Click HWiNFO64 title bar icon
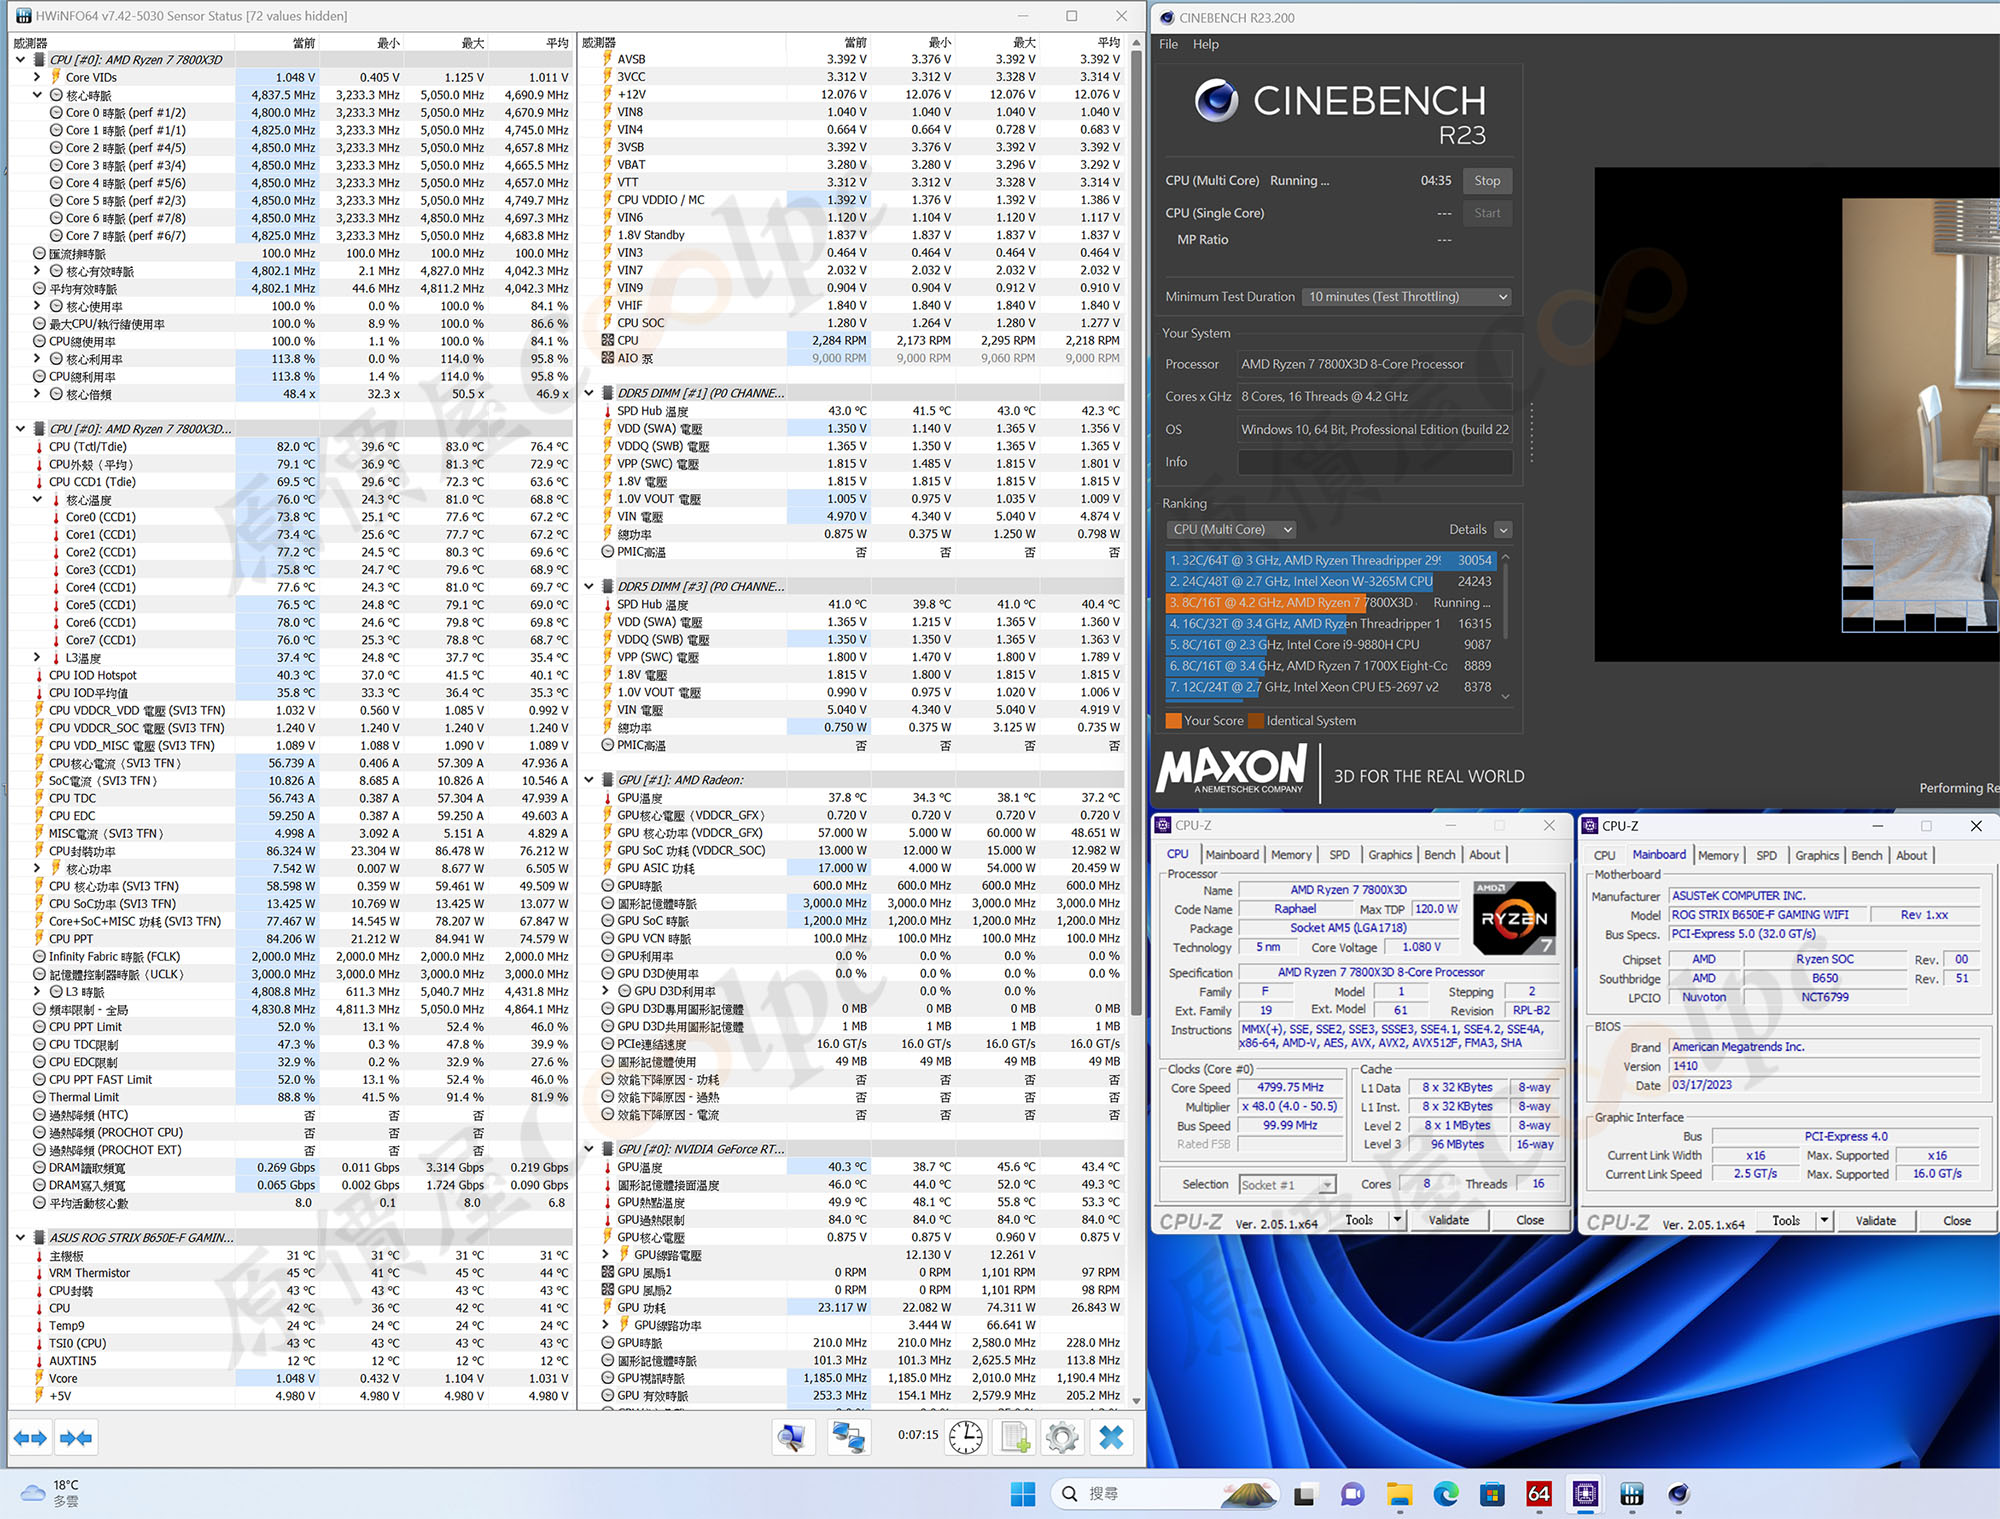The width and height of the screenshot is (2000, 1519). 23,16
